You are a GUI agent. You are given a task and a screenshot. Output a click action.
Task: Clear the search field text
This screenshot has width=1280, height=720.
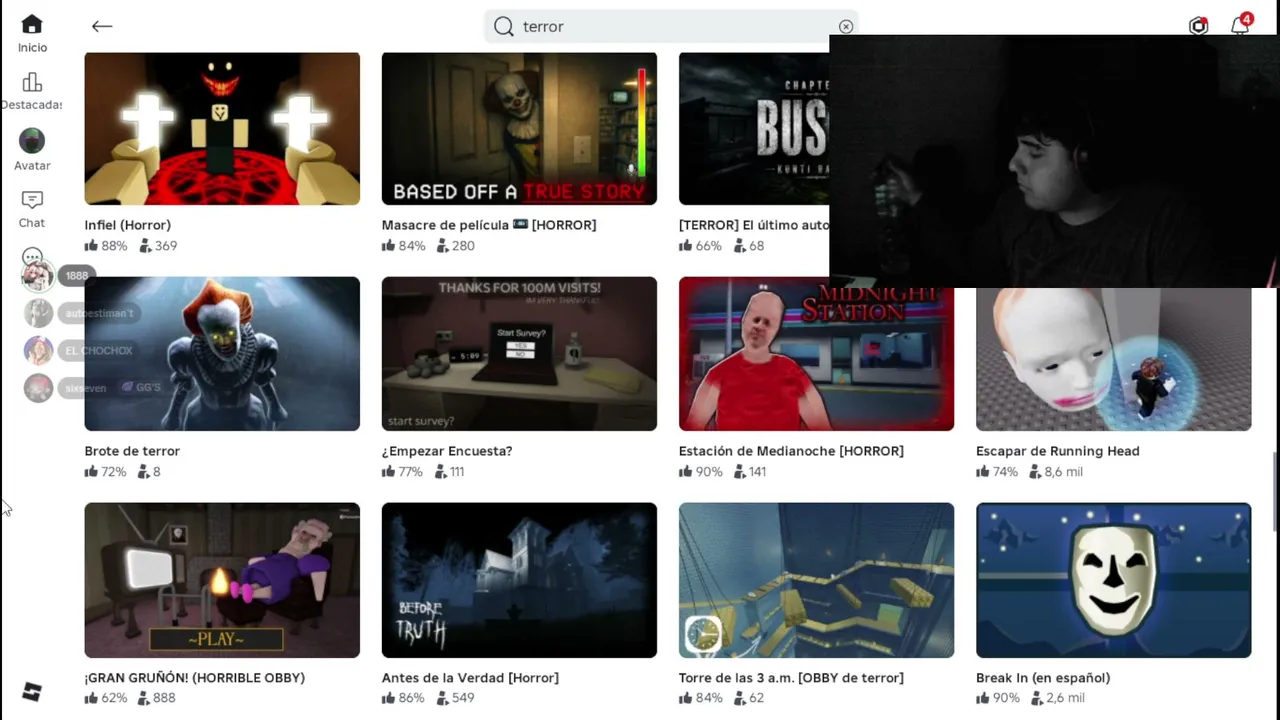846,27
